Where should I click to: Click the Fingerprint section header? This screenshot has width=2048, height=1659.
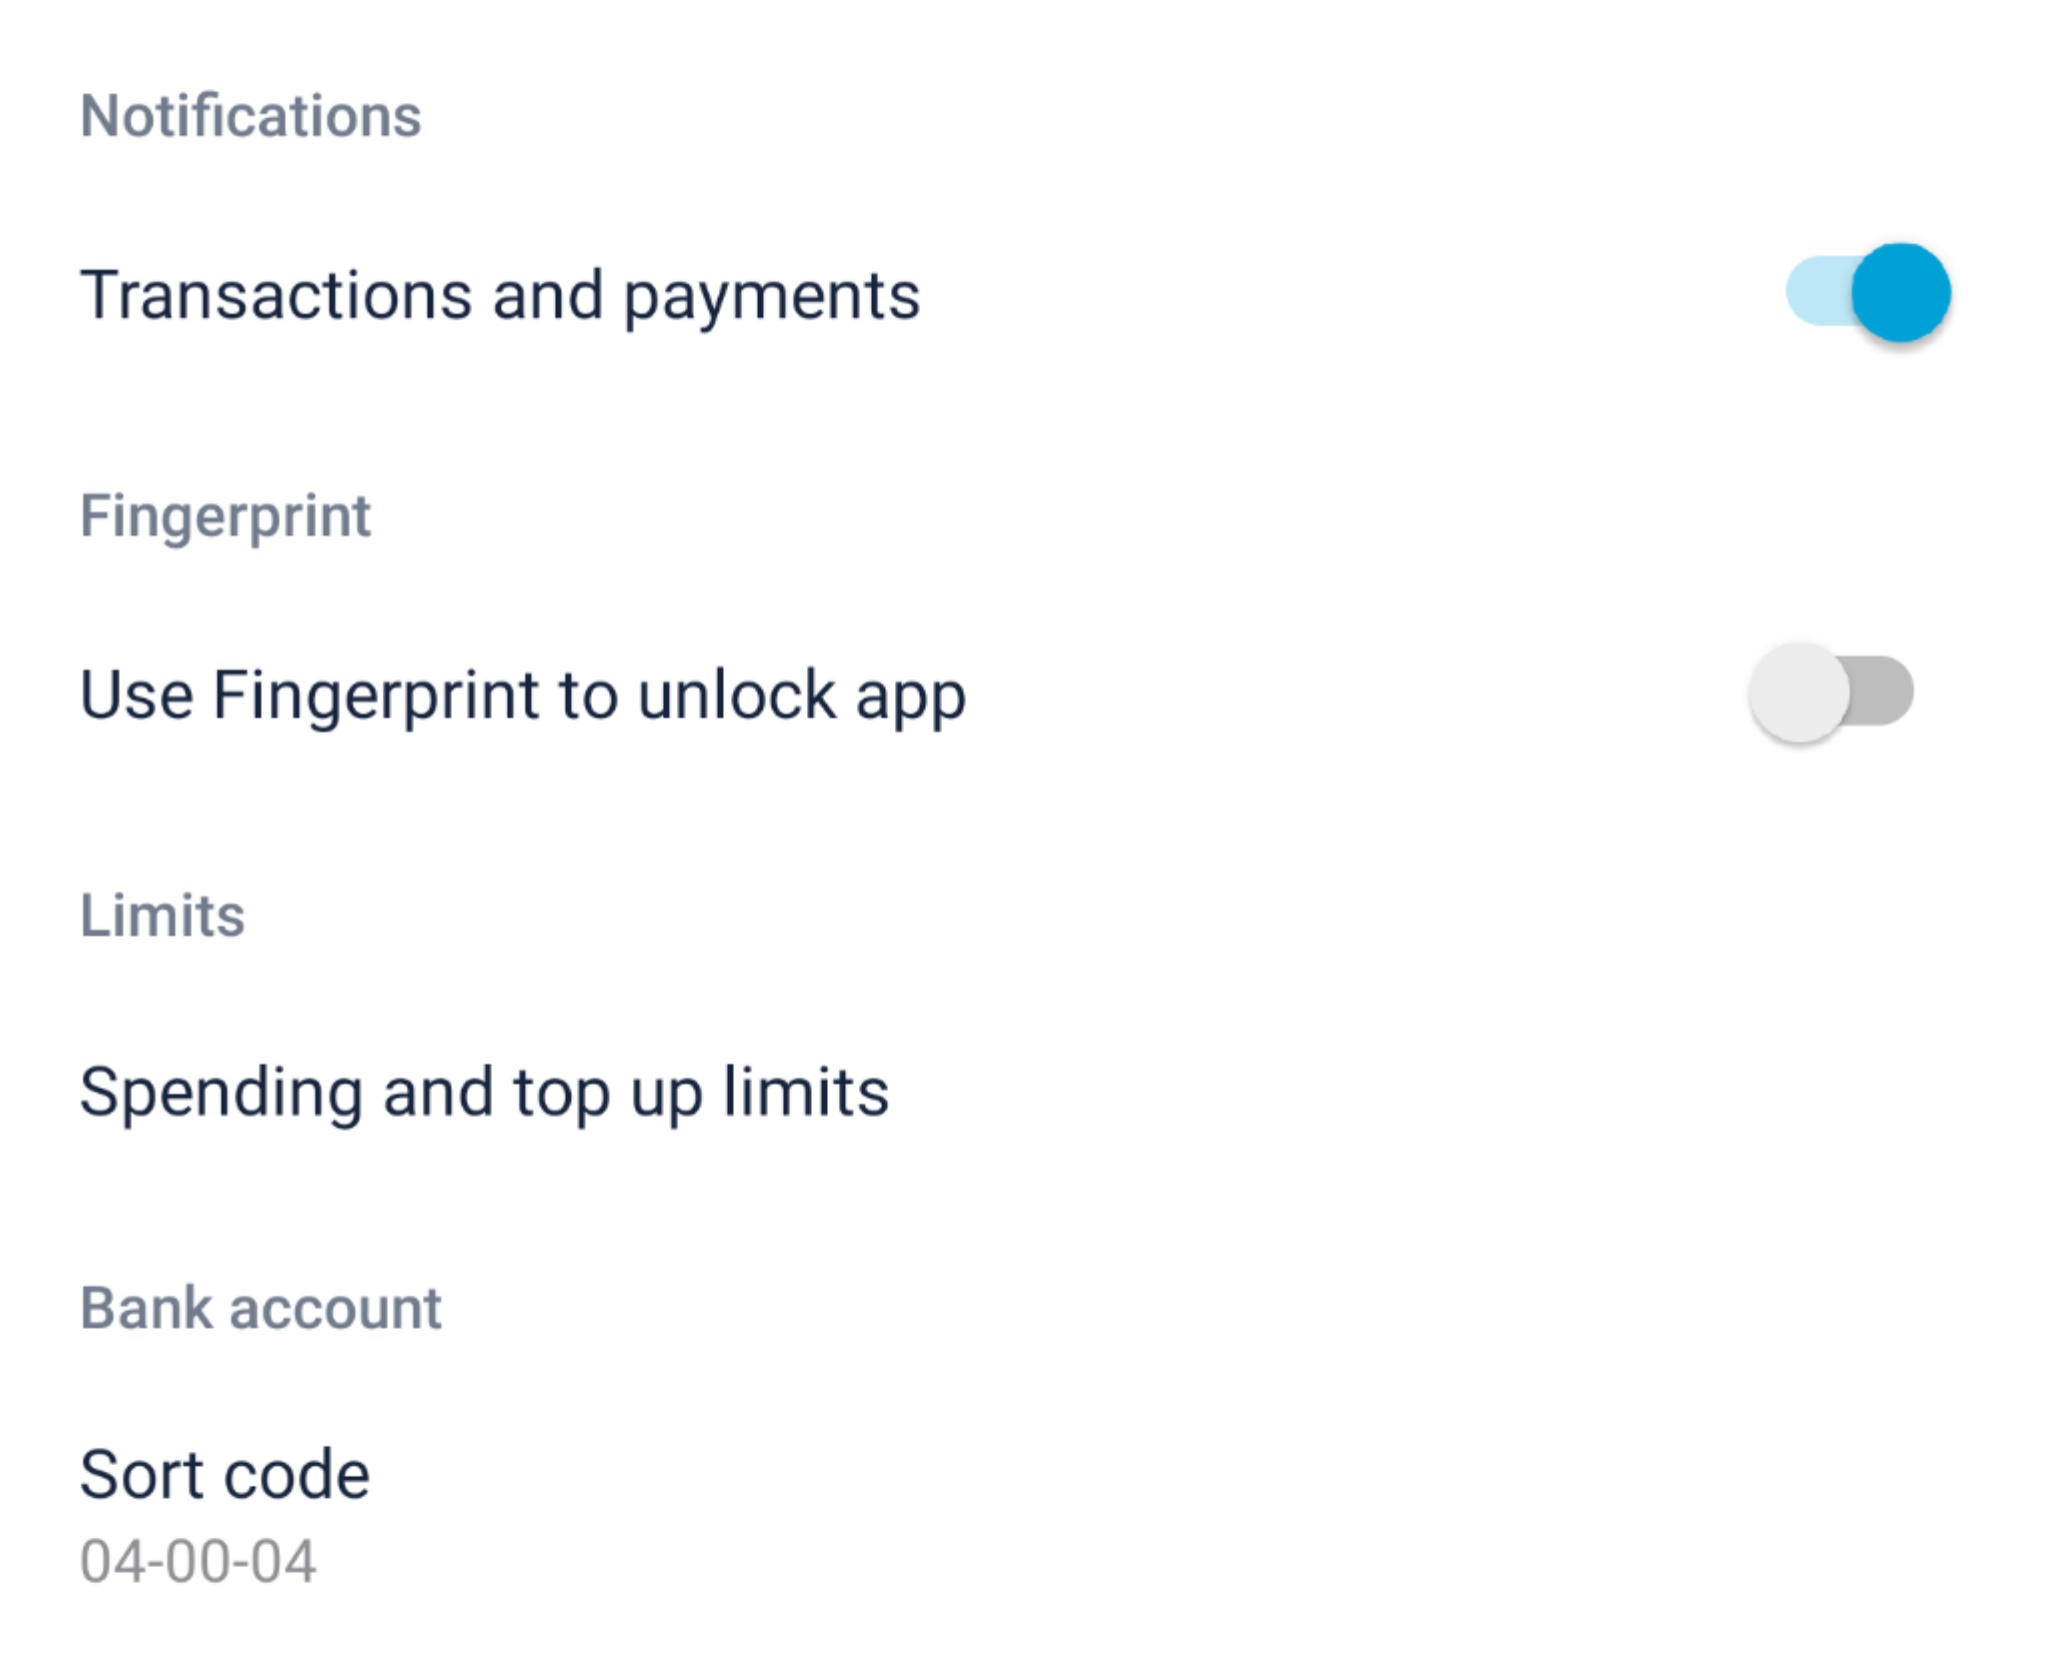(225, 516)
